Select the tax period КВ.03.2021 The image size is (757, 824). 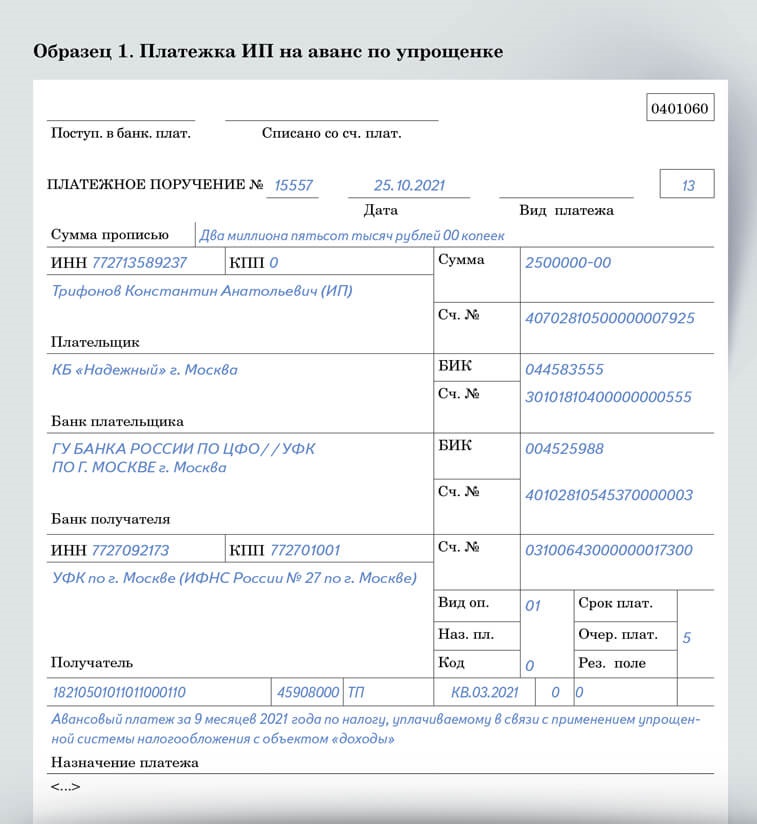tap(485, 692)
